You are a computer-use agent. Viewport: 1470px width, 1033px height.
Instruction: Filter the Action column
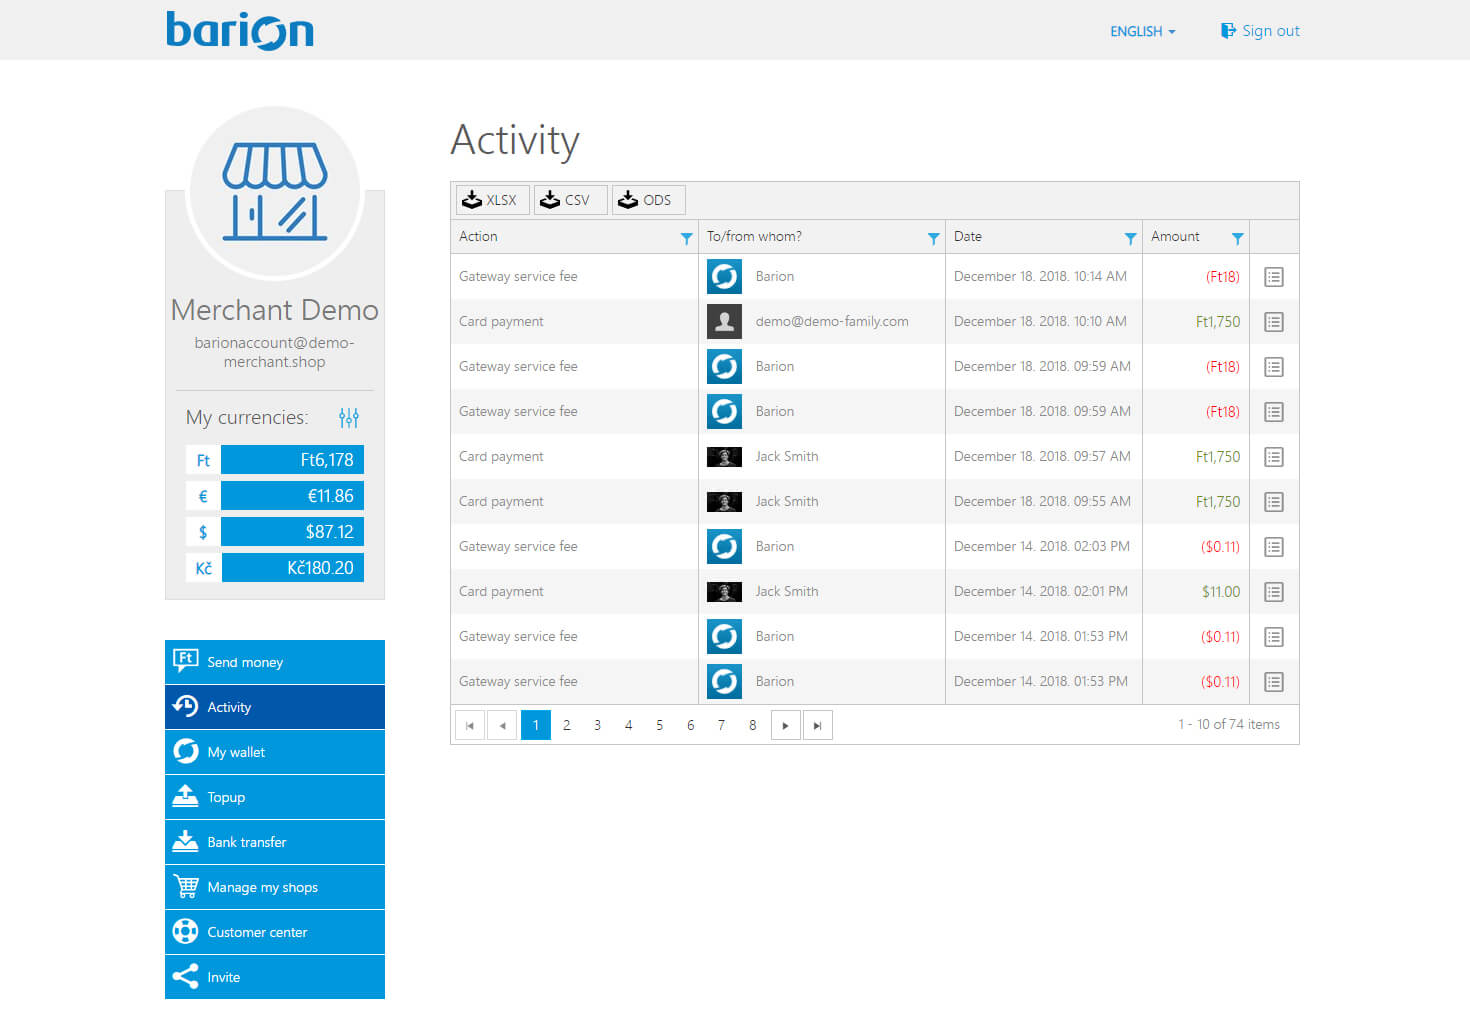click(x=686, y=238)
